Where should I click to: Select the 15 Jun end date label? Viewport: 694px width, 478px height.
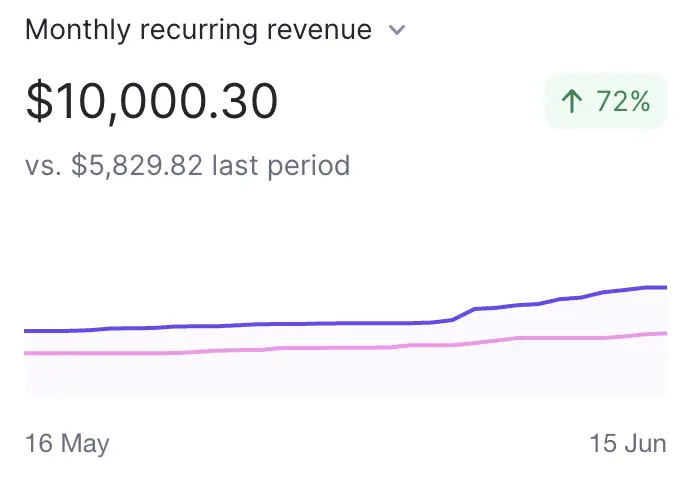click(x=627, y=443)
